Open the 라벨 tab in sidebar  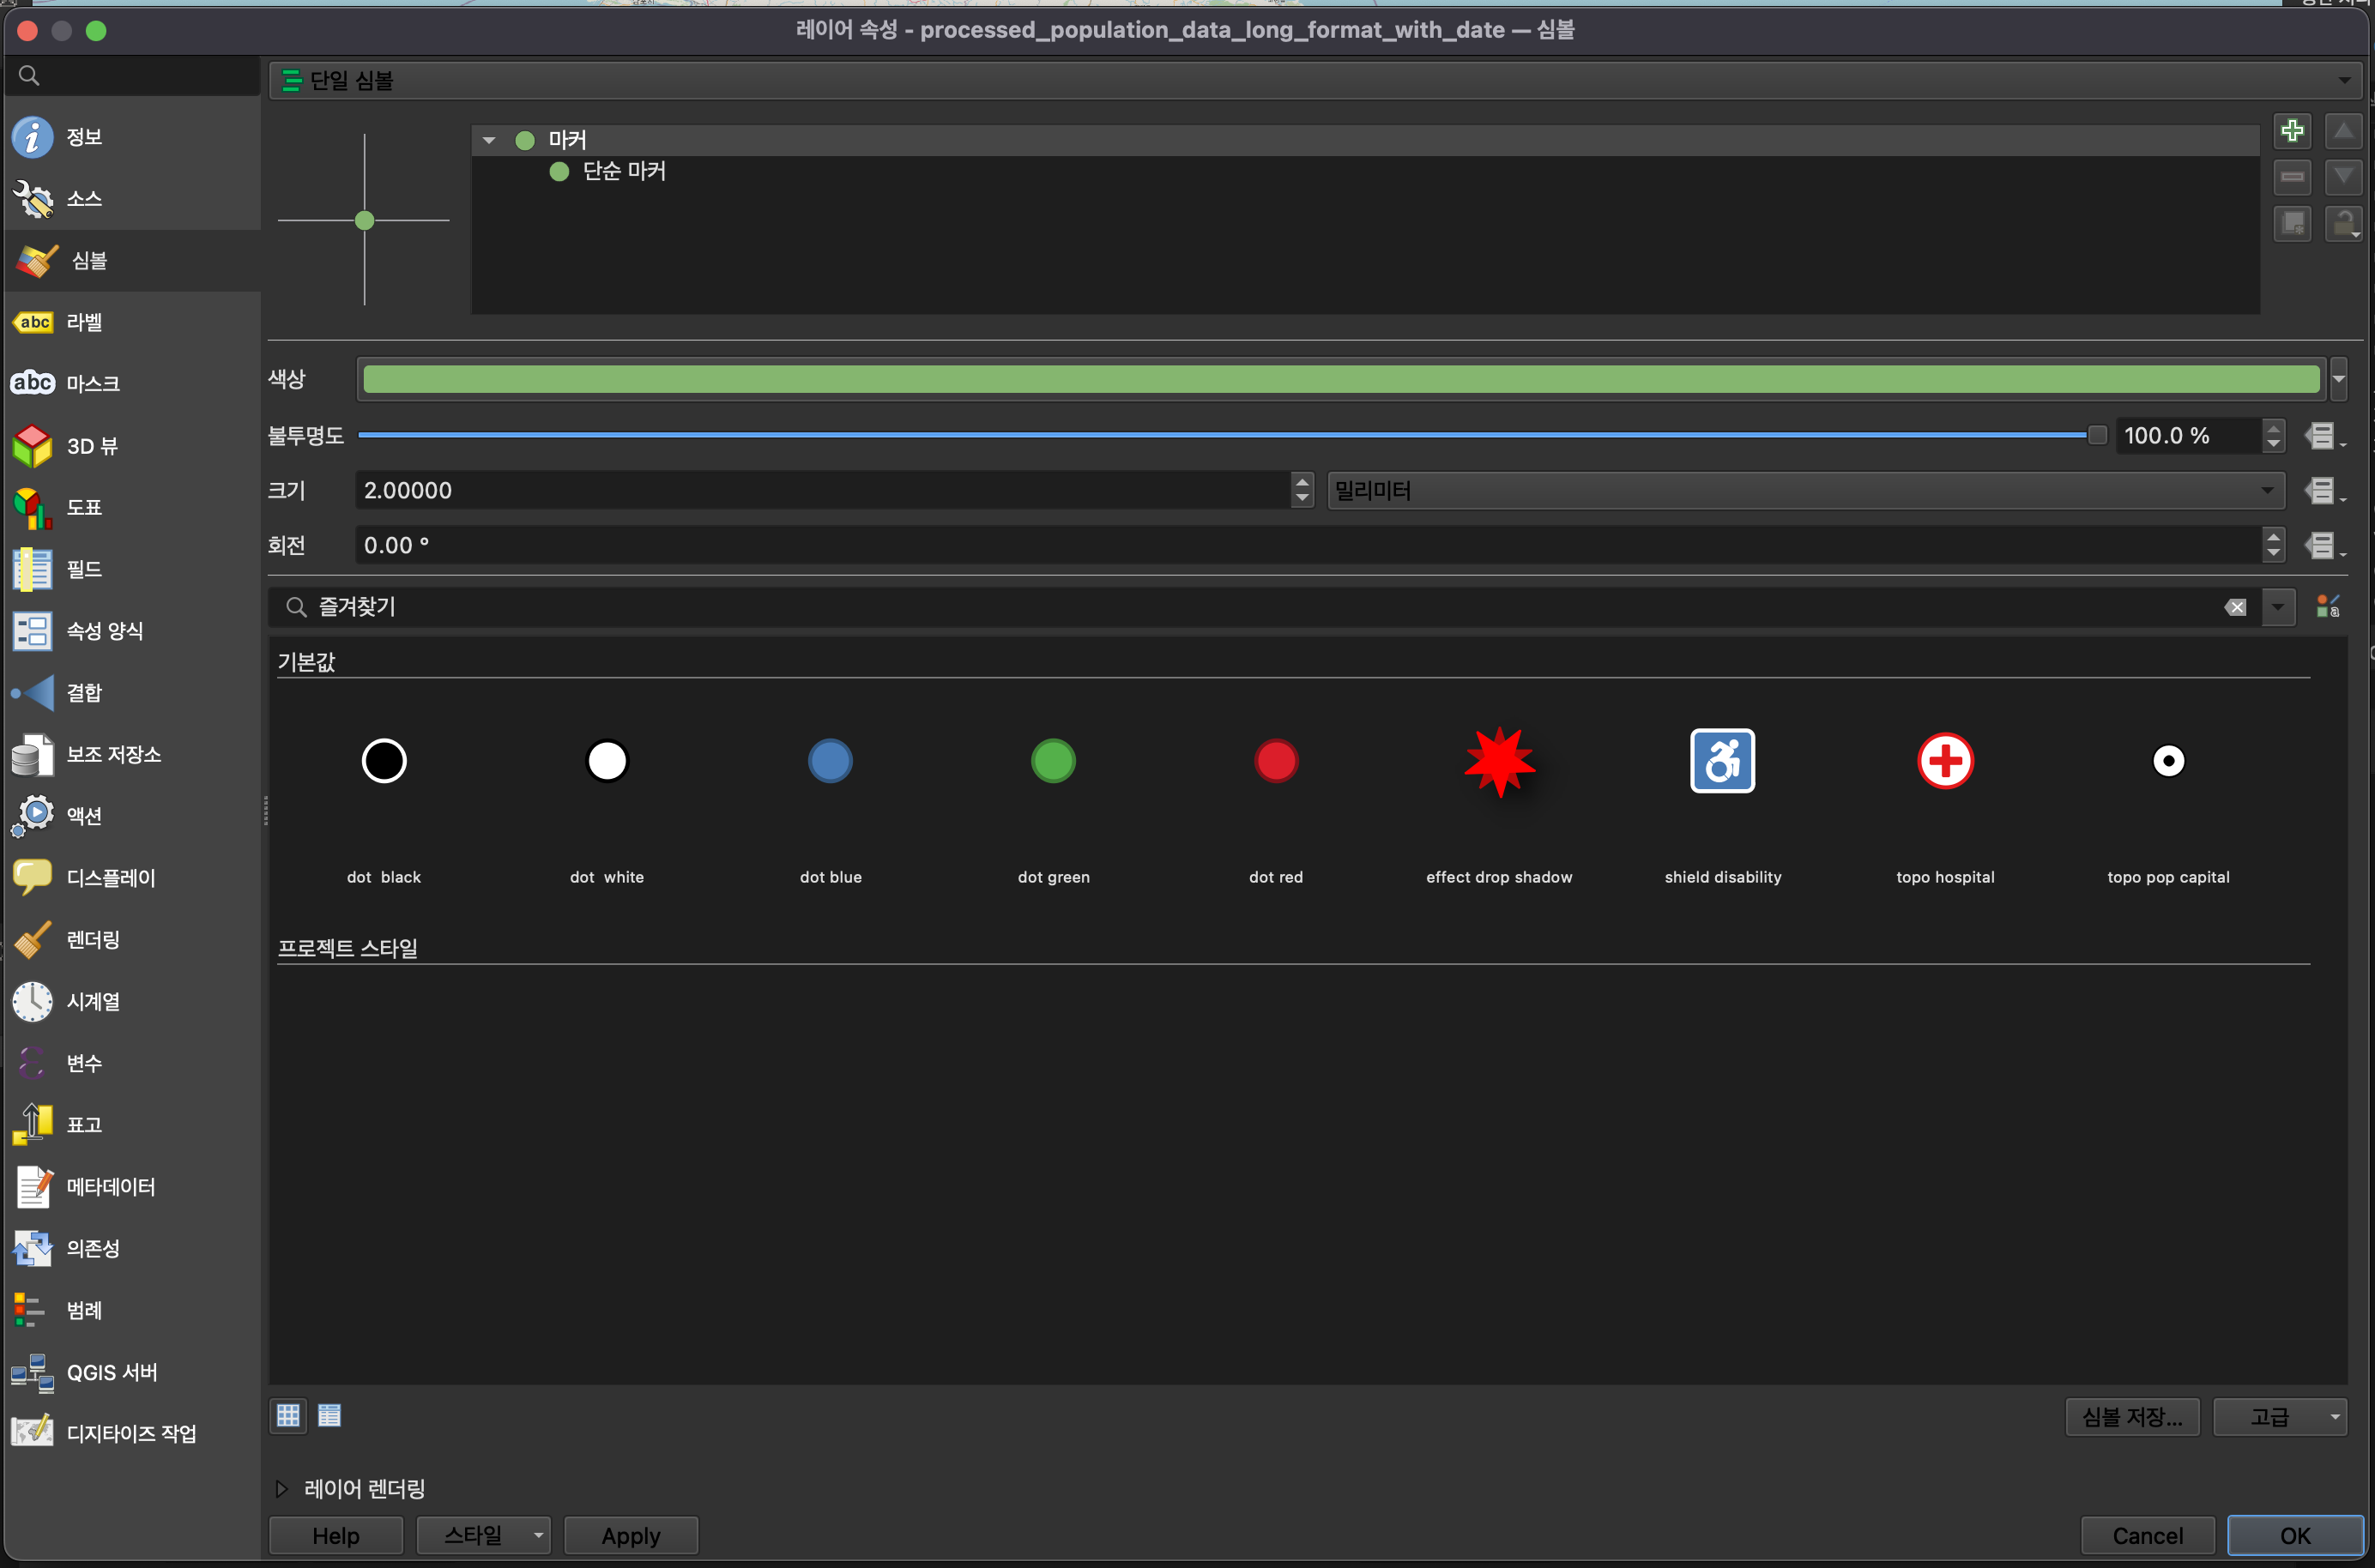[84, 322]
